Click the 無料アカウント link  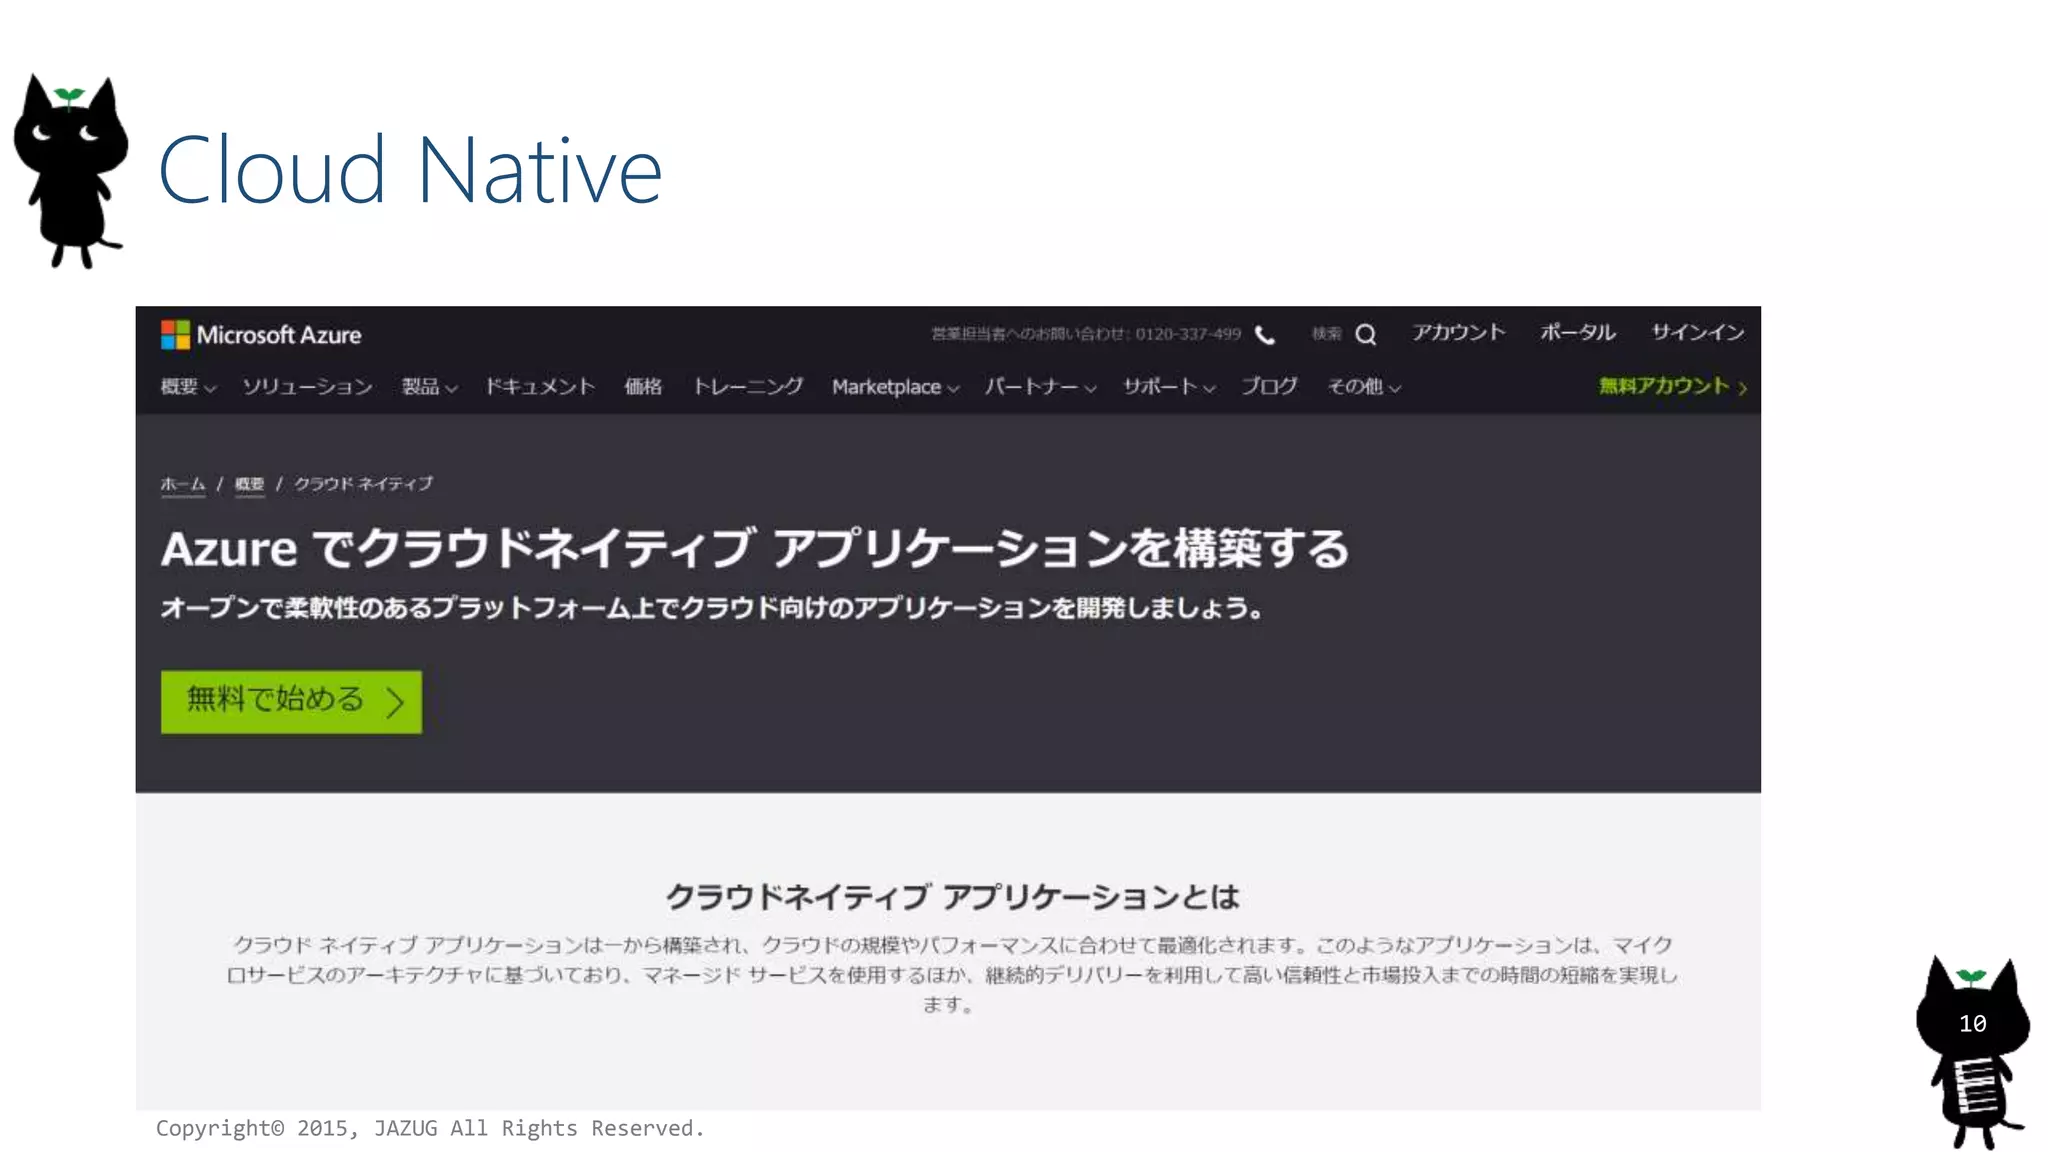pos(1673,386)
